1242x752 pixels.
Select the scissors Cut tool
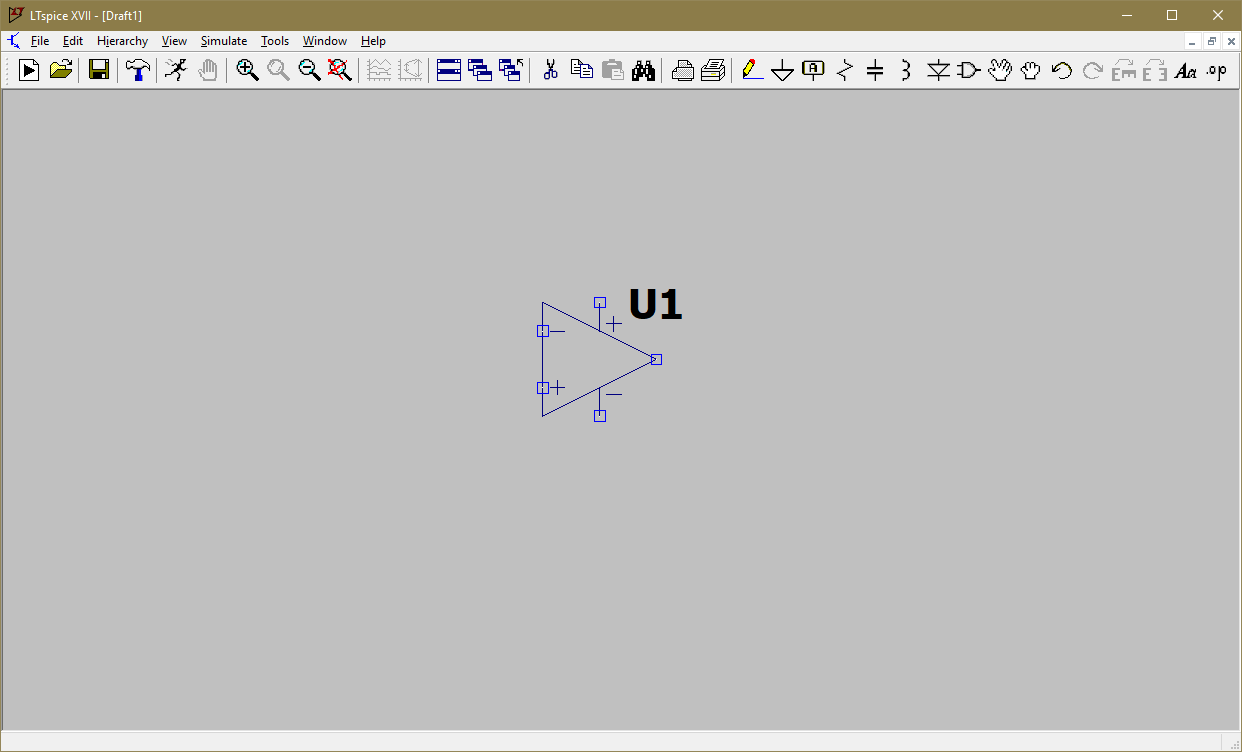click(550, 70)
